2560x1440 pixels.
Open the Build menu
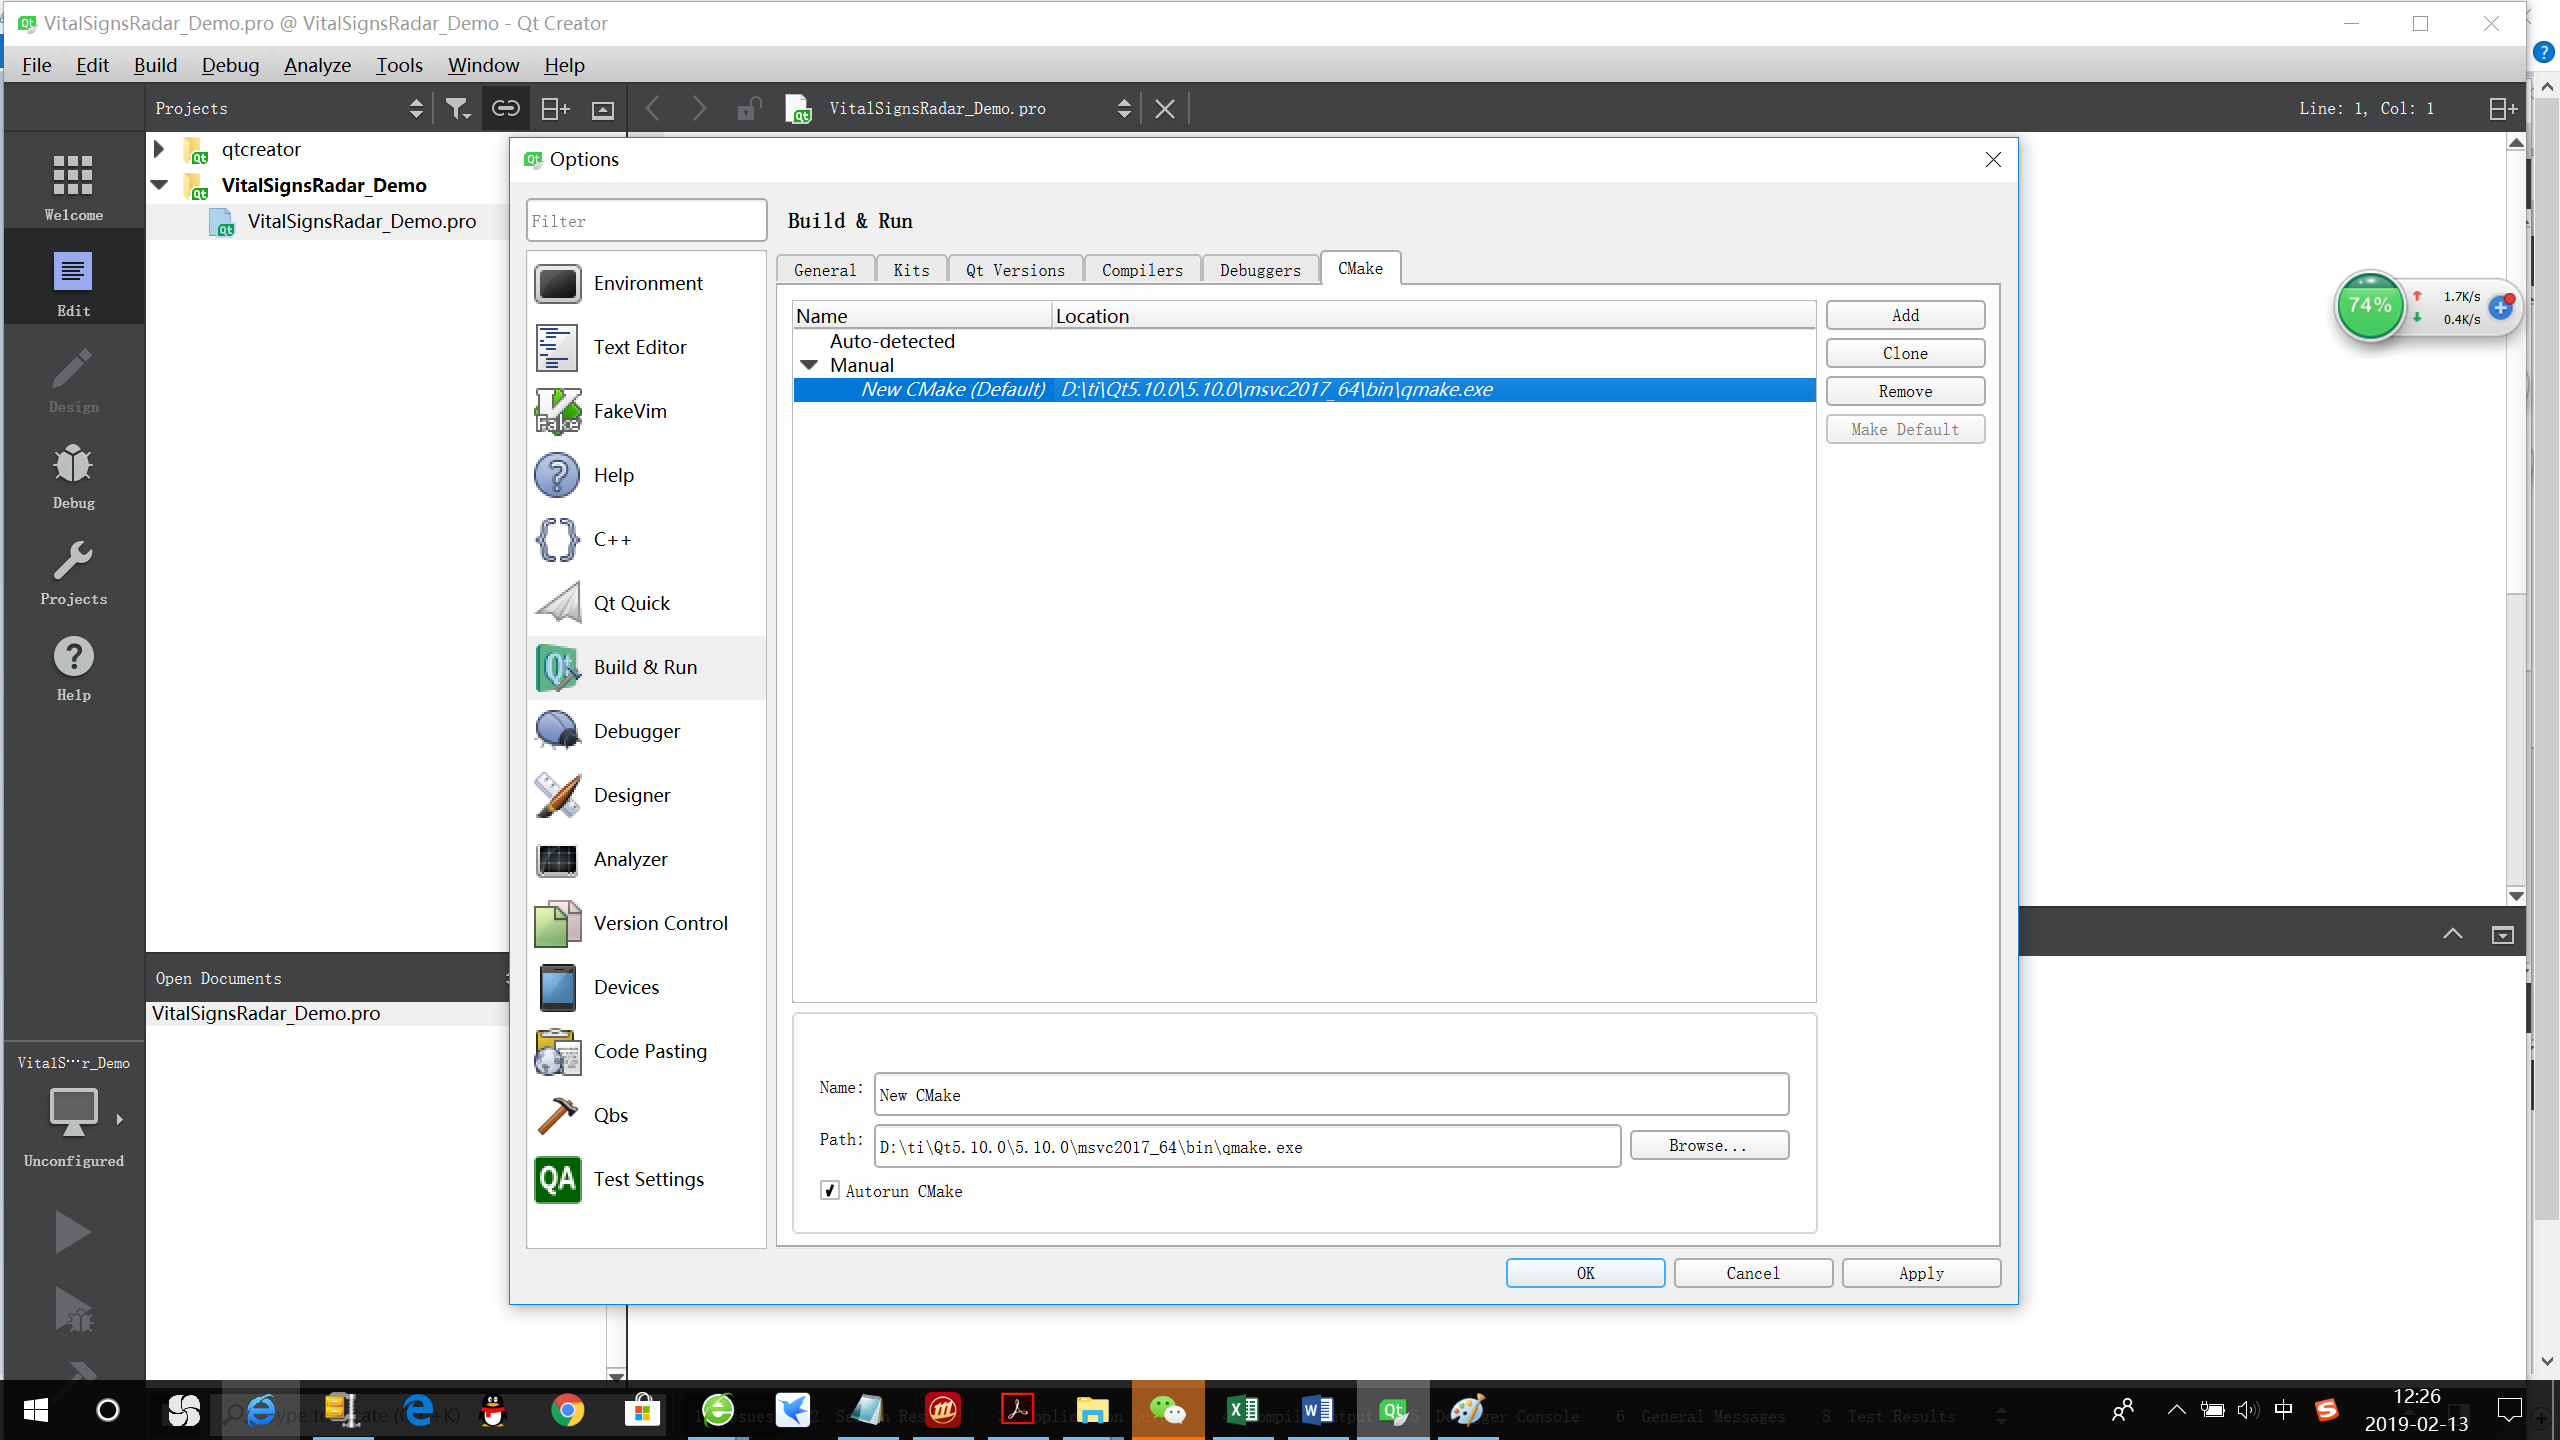click(x=155, y=65)
